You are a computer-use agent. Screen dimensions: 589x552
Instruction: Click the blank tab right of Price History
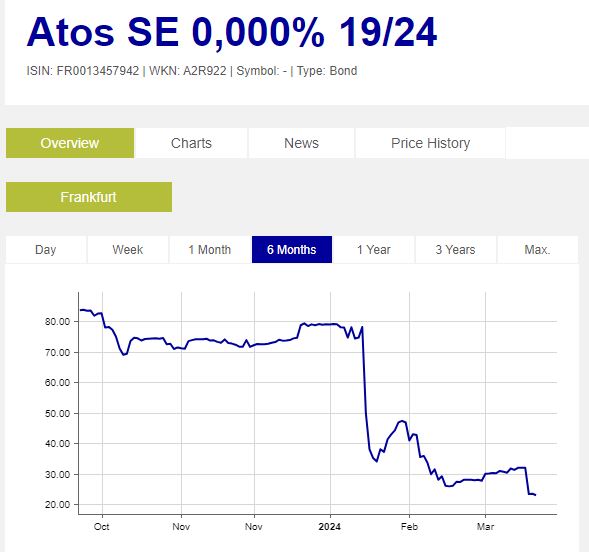pyautogui.click(x=547, y=143)
